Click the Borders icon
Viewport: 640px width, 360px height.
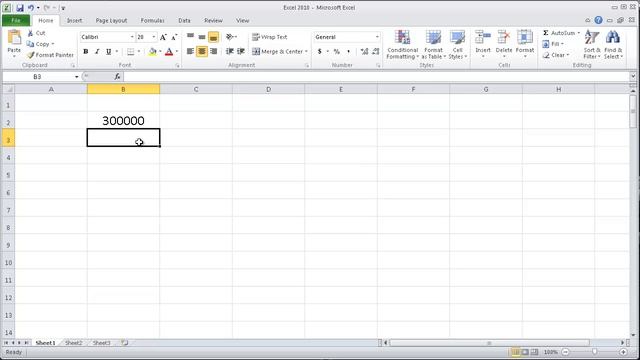(131, 51)
